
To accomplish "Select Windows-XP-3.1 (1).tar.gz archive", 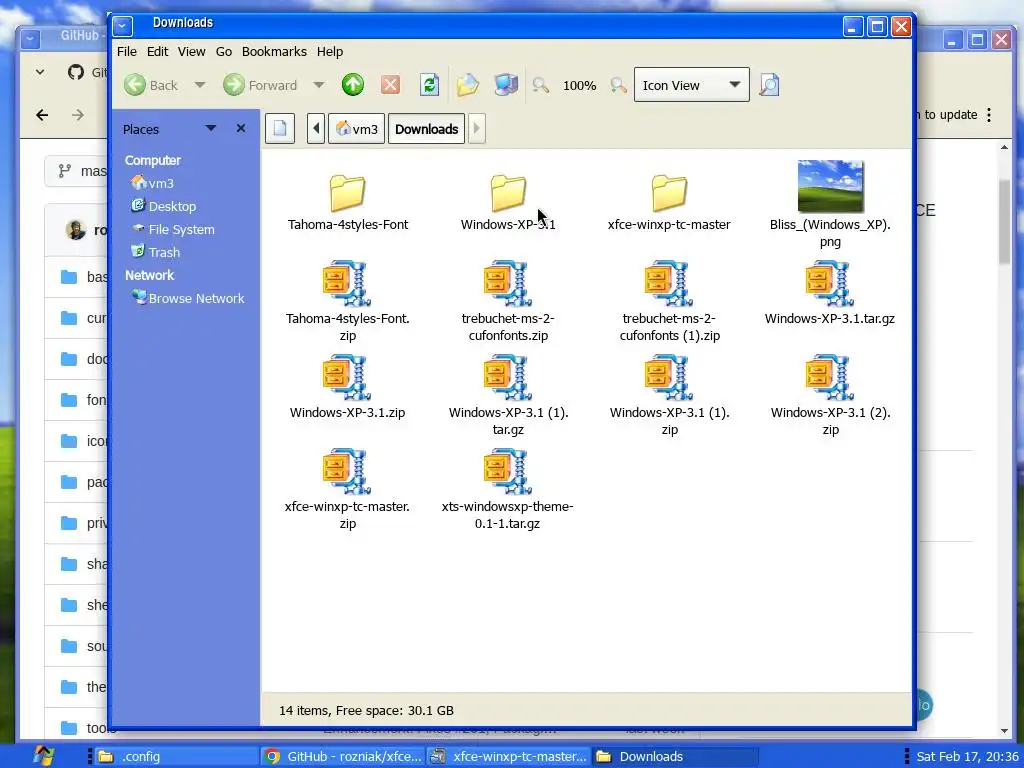I will coord(508,396).
